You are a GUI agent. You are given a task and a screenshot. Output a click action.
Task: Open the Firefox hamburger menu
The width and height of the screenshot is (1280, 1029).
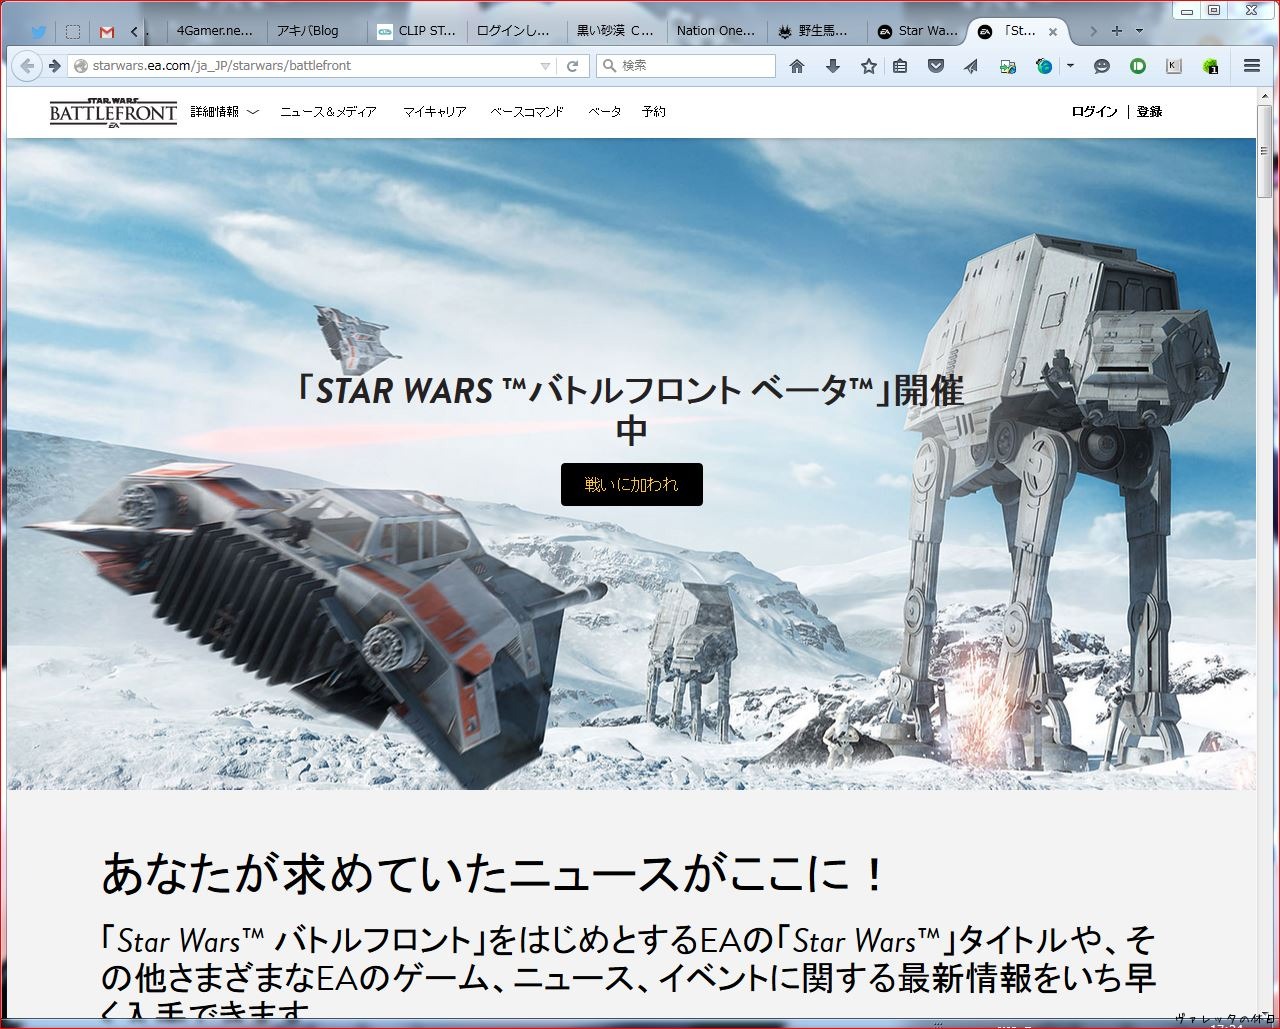coord(1251,66)
